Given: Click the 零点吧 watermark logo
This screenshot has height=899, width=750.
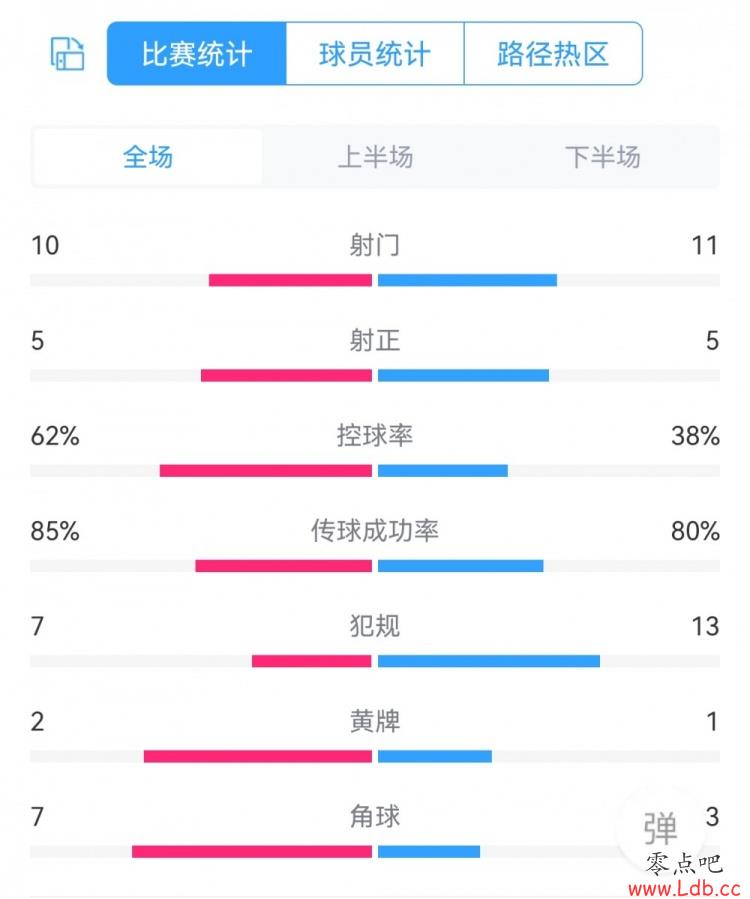Looking at the screenshot, I should (683, 863).
